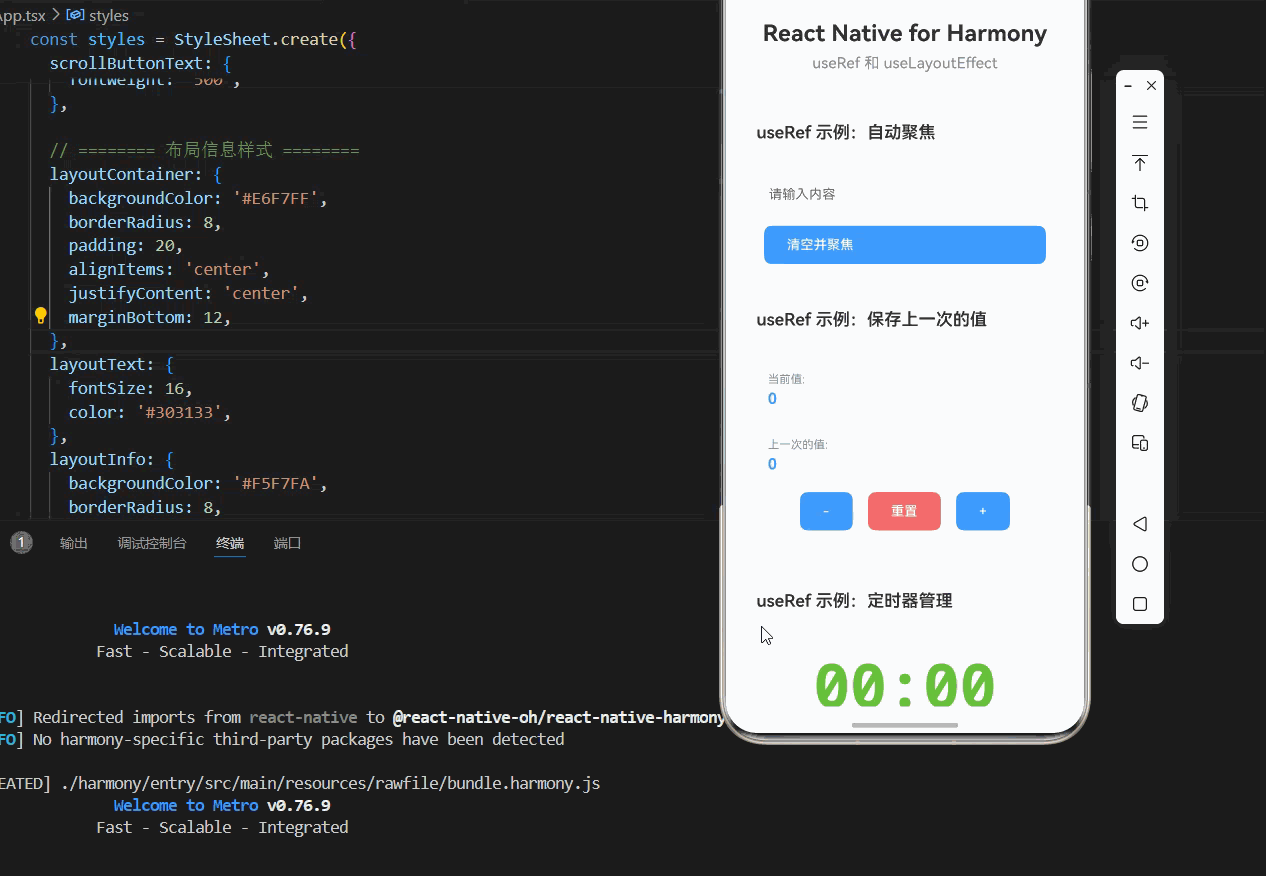Image resolution: width=1266 pixels, height=876 pixels.
Task: Click the useRef 示例：定时器管理 heading
Action: click(x=854, y=600)
